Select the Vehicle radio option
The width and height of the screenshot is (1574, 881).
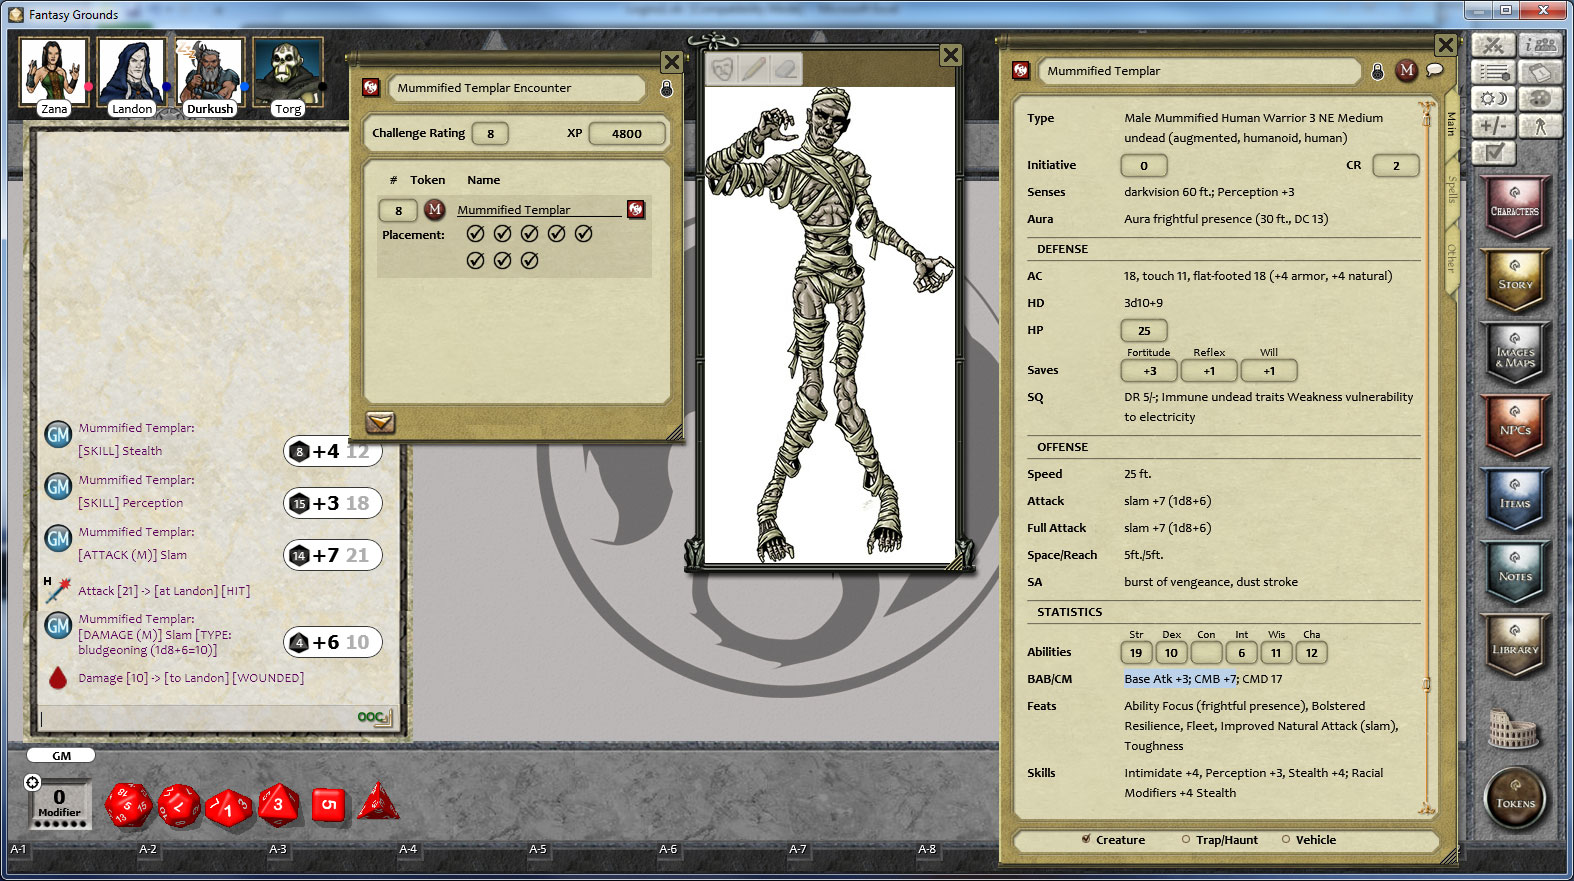click(1286, 840)
